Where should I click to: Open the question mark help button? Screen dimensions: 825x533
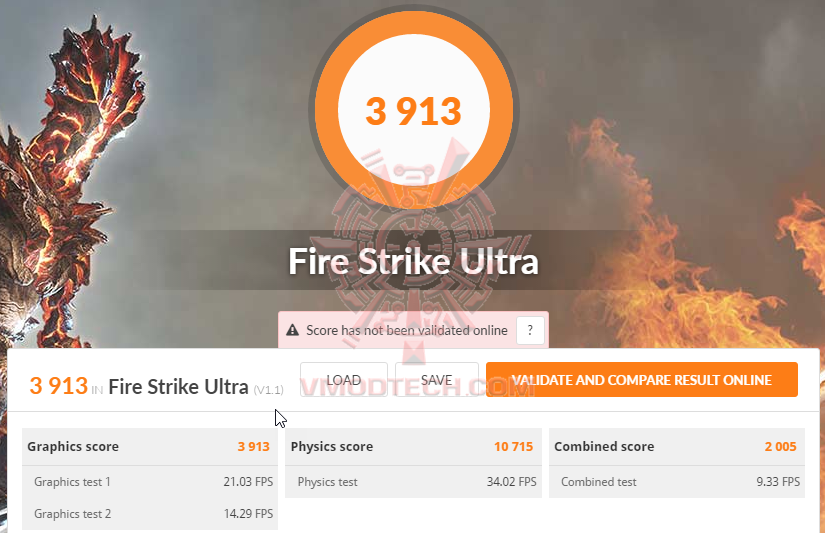click(530, 330)
